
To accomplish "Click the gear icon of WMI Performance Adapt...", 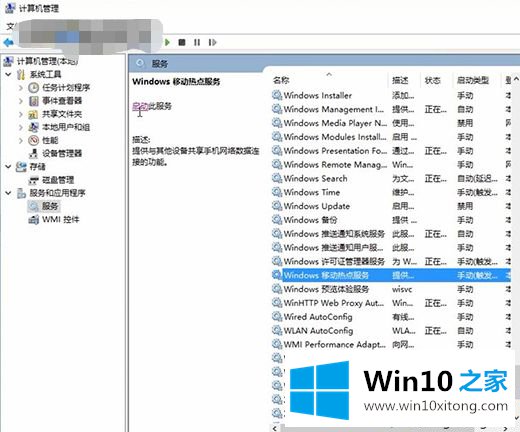I will pos(277,344).
